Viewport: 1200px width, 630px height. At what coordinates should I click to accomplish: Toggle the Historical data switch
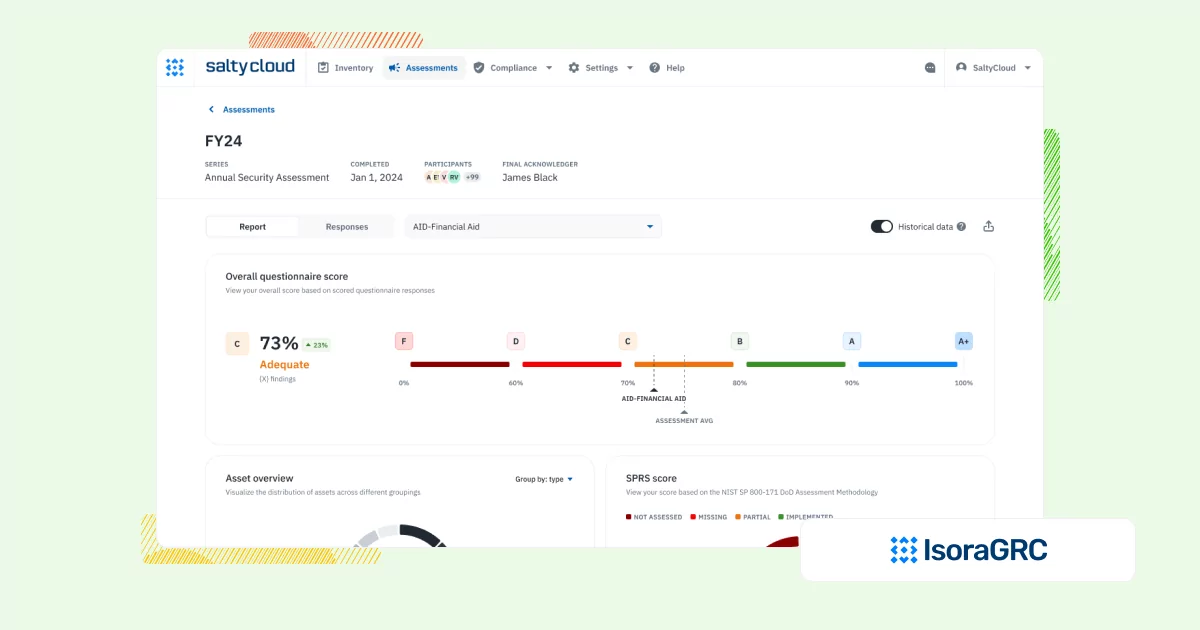coord(882,227)
